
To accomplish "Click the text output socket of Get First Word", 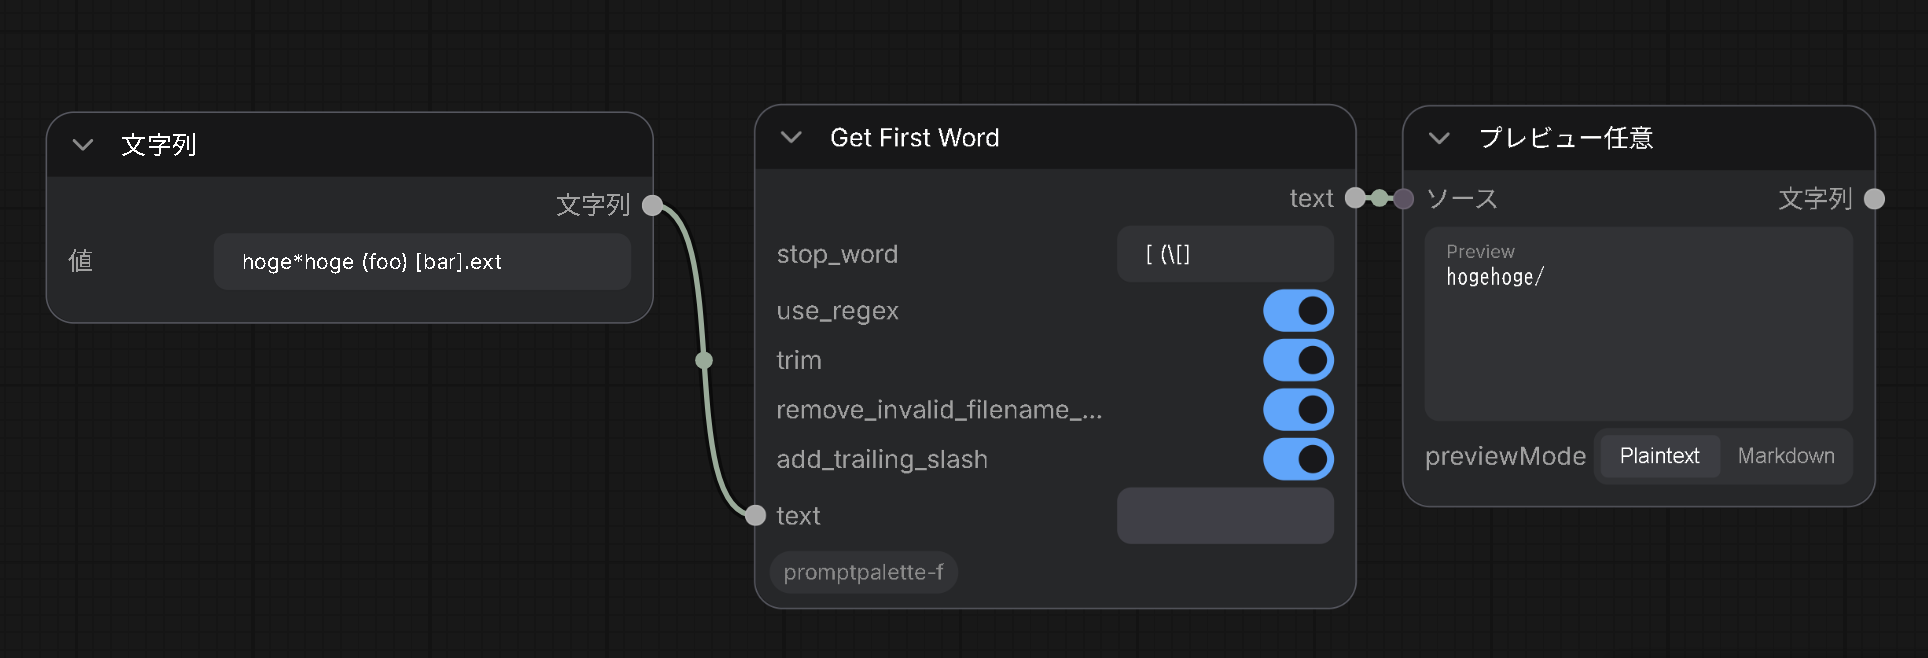I will [x=1355, y=198].
